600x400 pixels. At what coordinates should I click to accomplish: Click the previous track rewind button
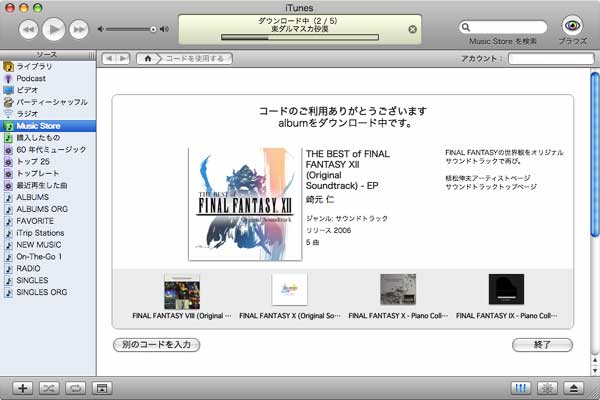pyautogui.click(x=29, y=29)
